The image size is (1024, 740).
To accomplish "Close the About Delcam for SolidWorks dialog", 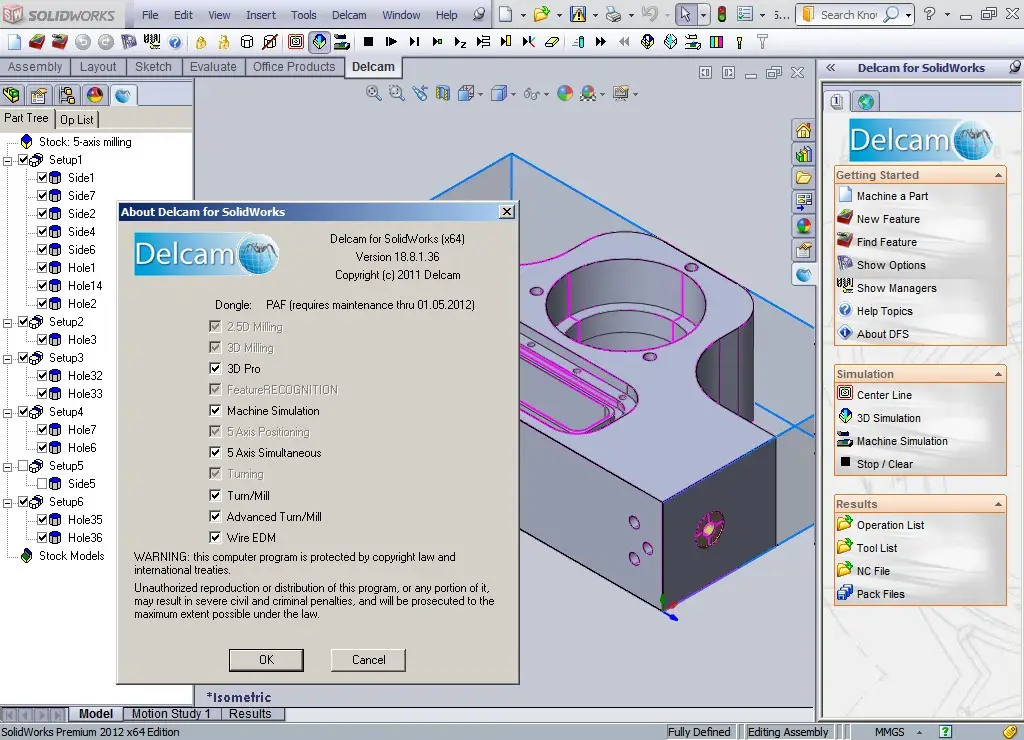I will click(x=507, y=212).
